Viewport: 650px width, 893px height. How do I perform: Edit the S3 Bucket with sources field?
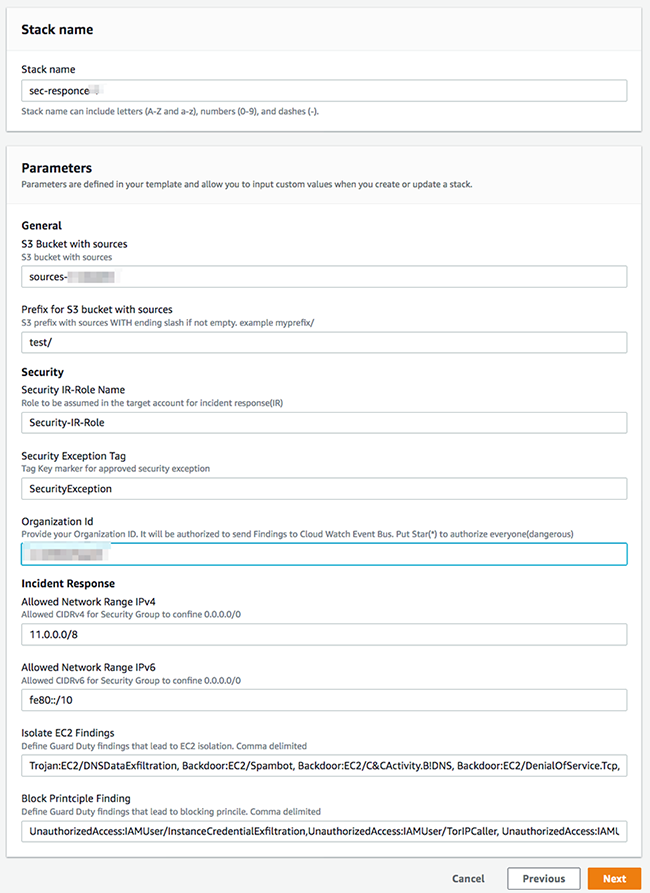324,276
